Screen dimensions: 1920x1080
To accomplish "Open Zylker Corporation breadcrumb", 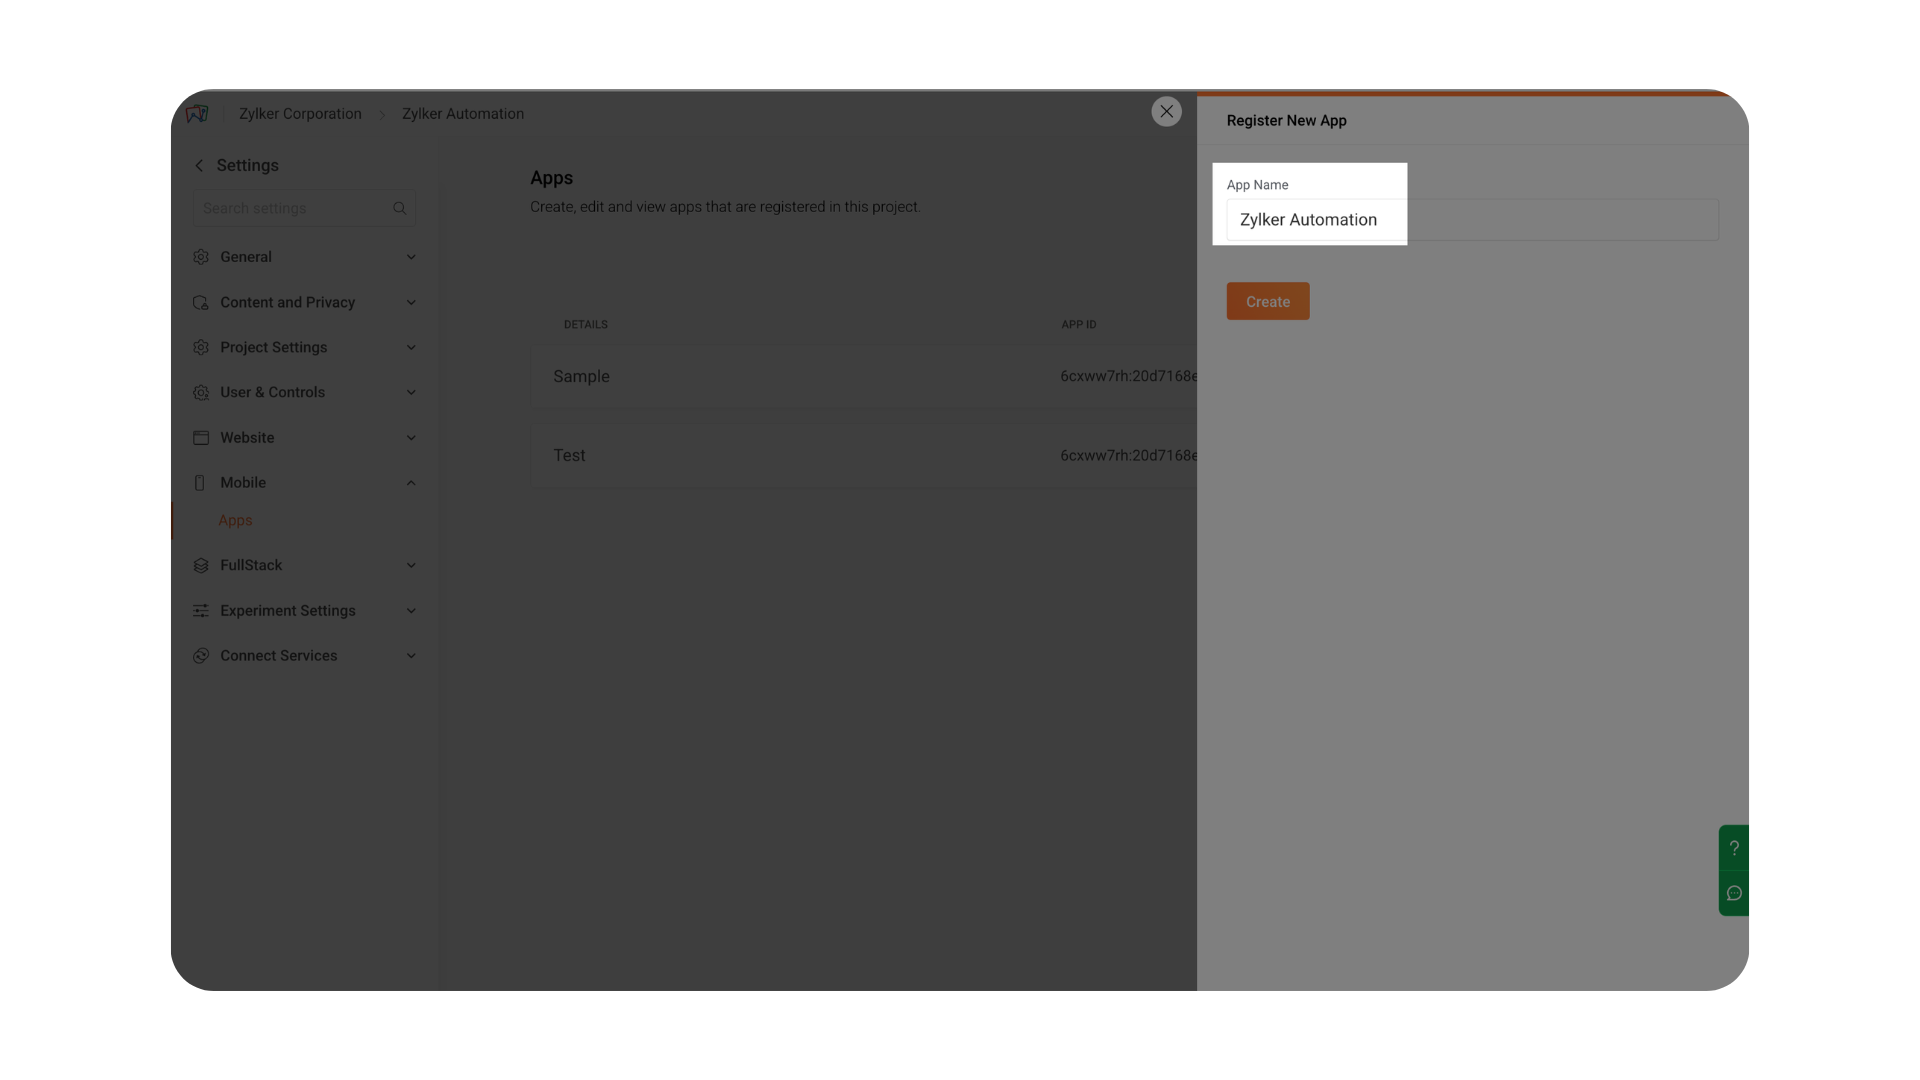I will 300,114.
